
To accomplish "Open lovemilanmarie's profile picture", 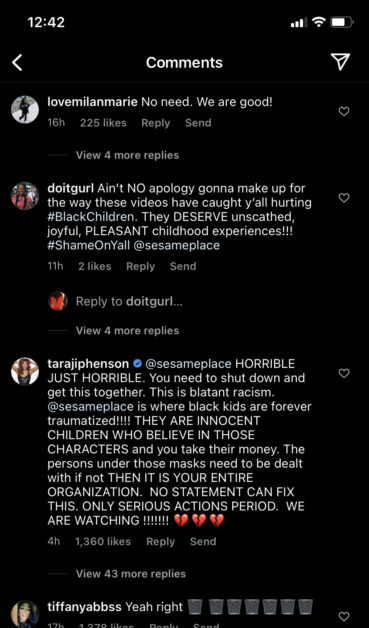I will (25, 109).
